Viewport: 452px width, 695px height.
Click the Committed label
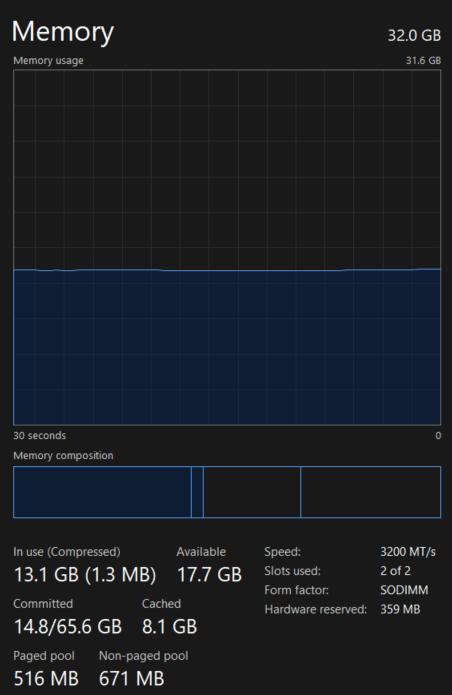click(x=43, y=604)
